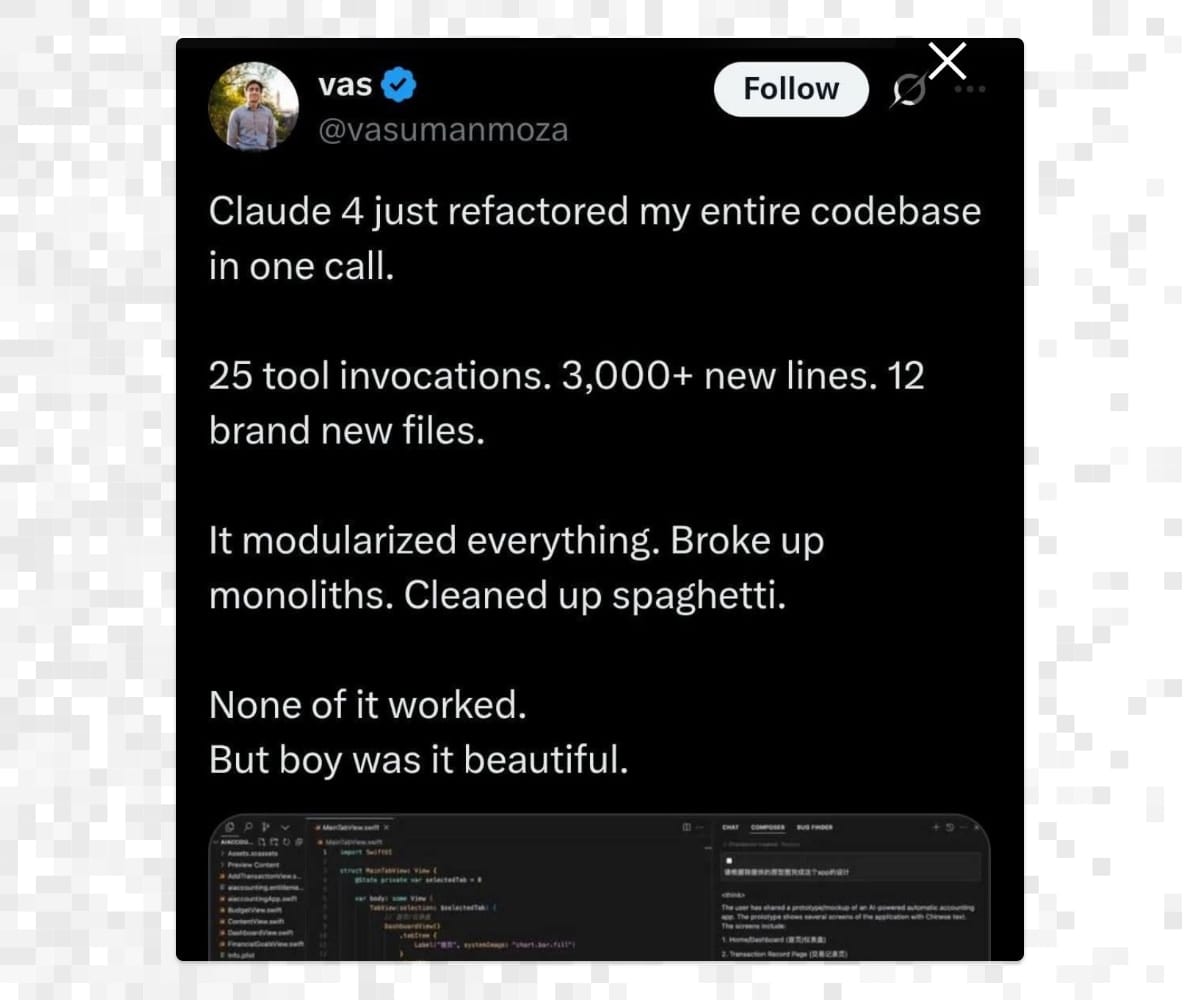The image size is (1200, 1000).
Task: Switch to the CHAT tab
Action: pyautogui.click(x=730, y=827)
